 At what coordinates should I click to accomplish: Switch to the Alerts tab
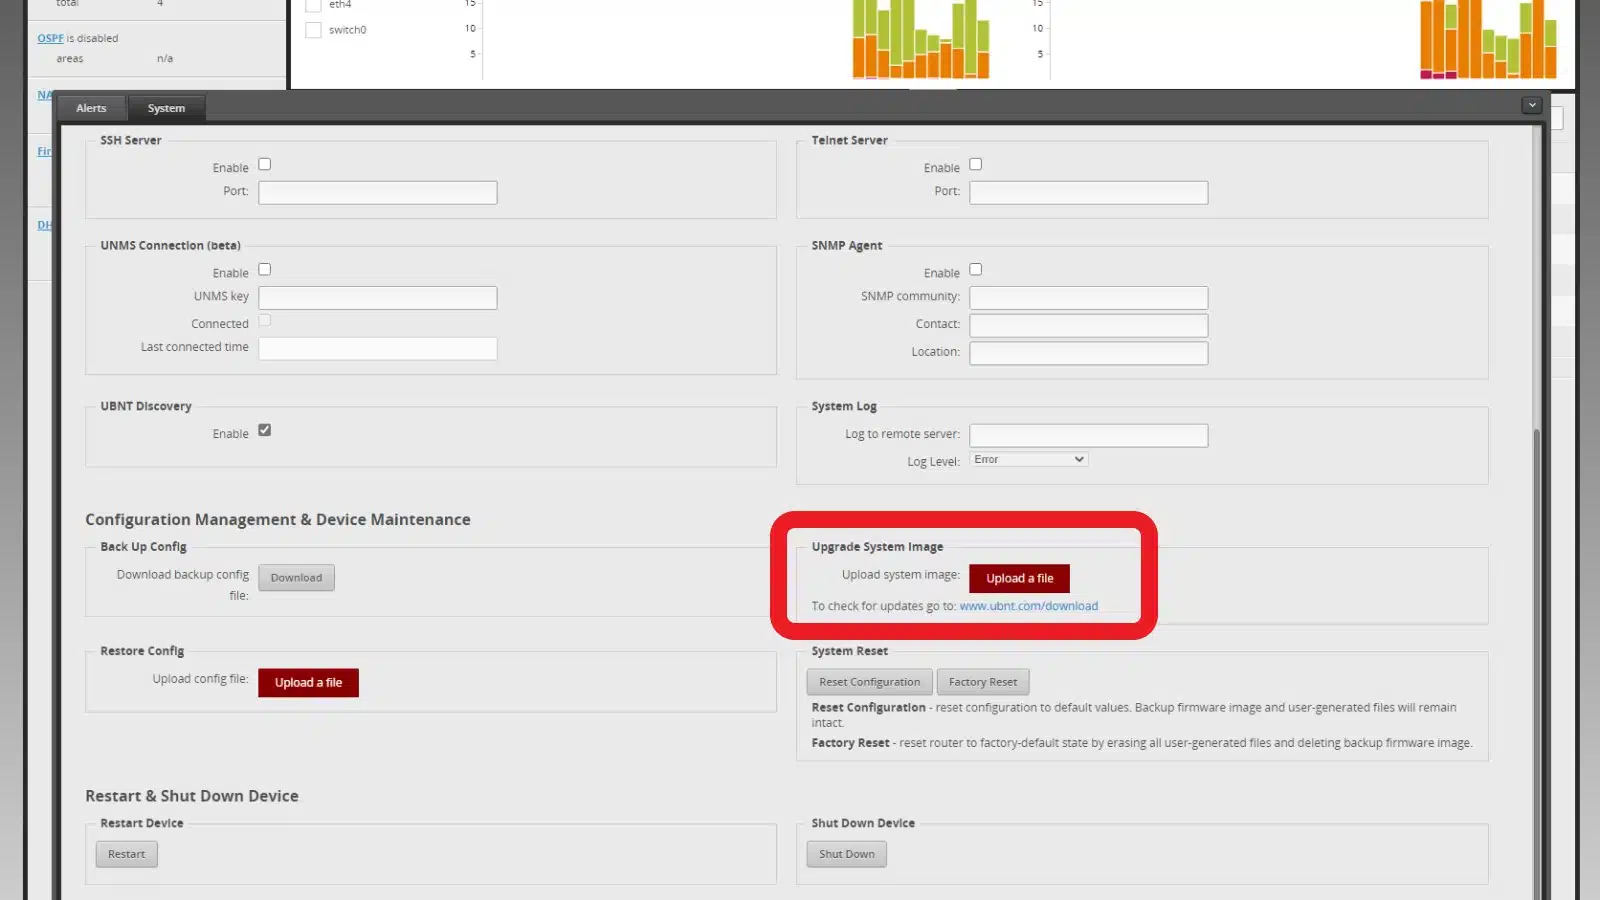pyautogui.click(x=91, y=108)
